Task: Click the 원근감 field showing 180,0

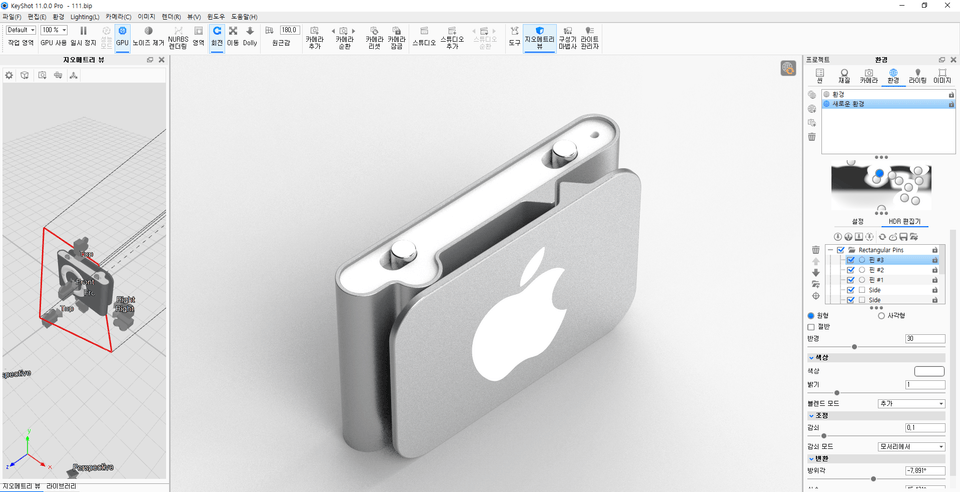Action: click(290, 30)
